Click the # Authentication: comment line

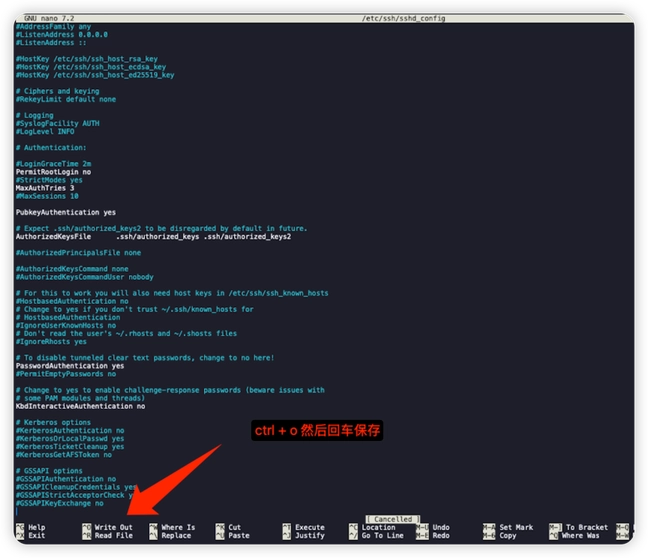(x=51, y=148)
